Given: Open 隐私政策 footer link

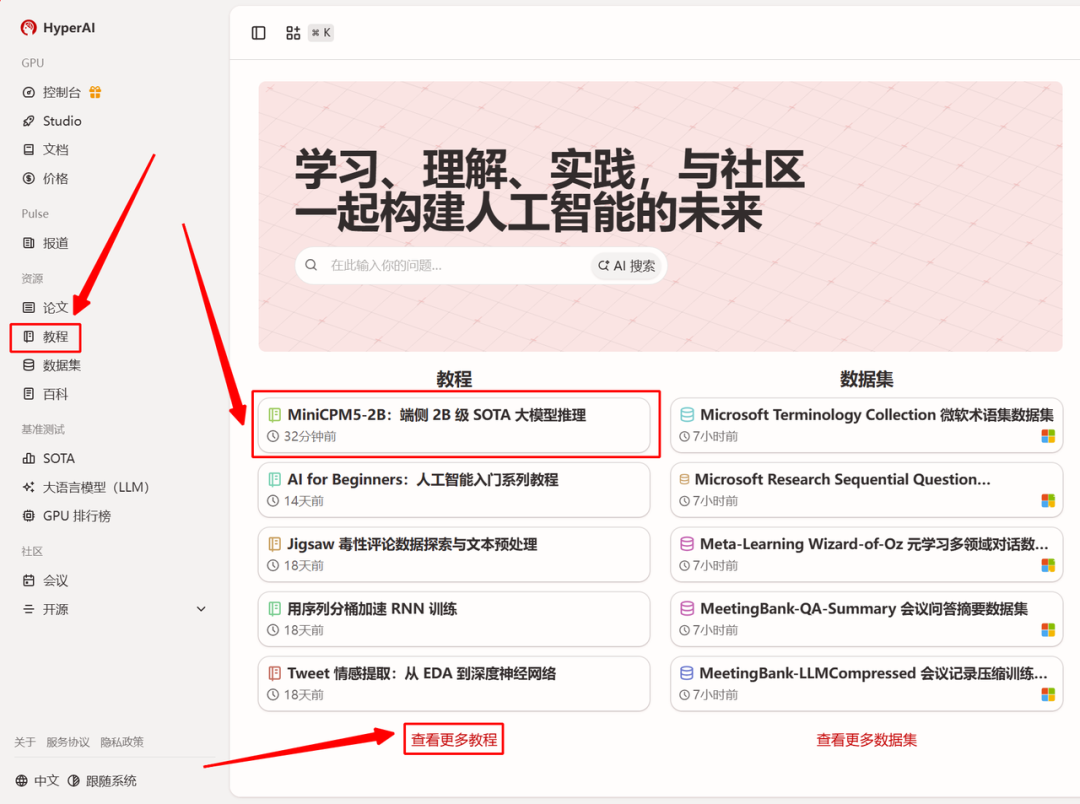Looking at the screenshot, I should (x=122, y=742).
